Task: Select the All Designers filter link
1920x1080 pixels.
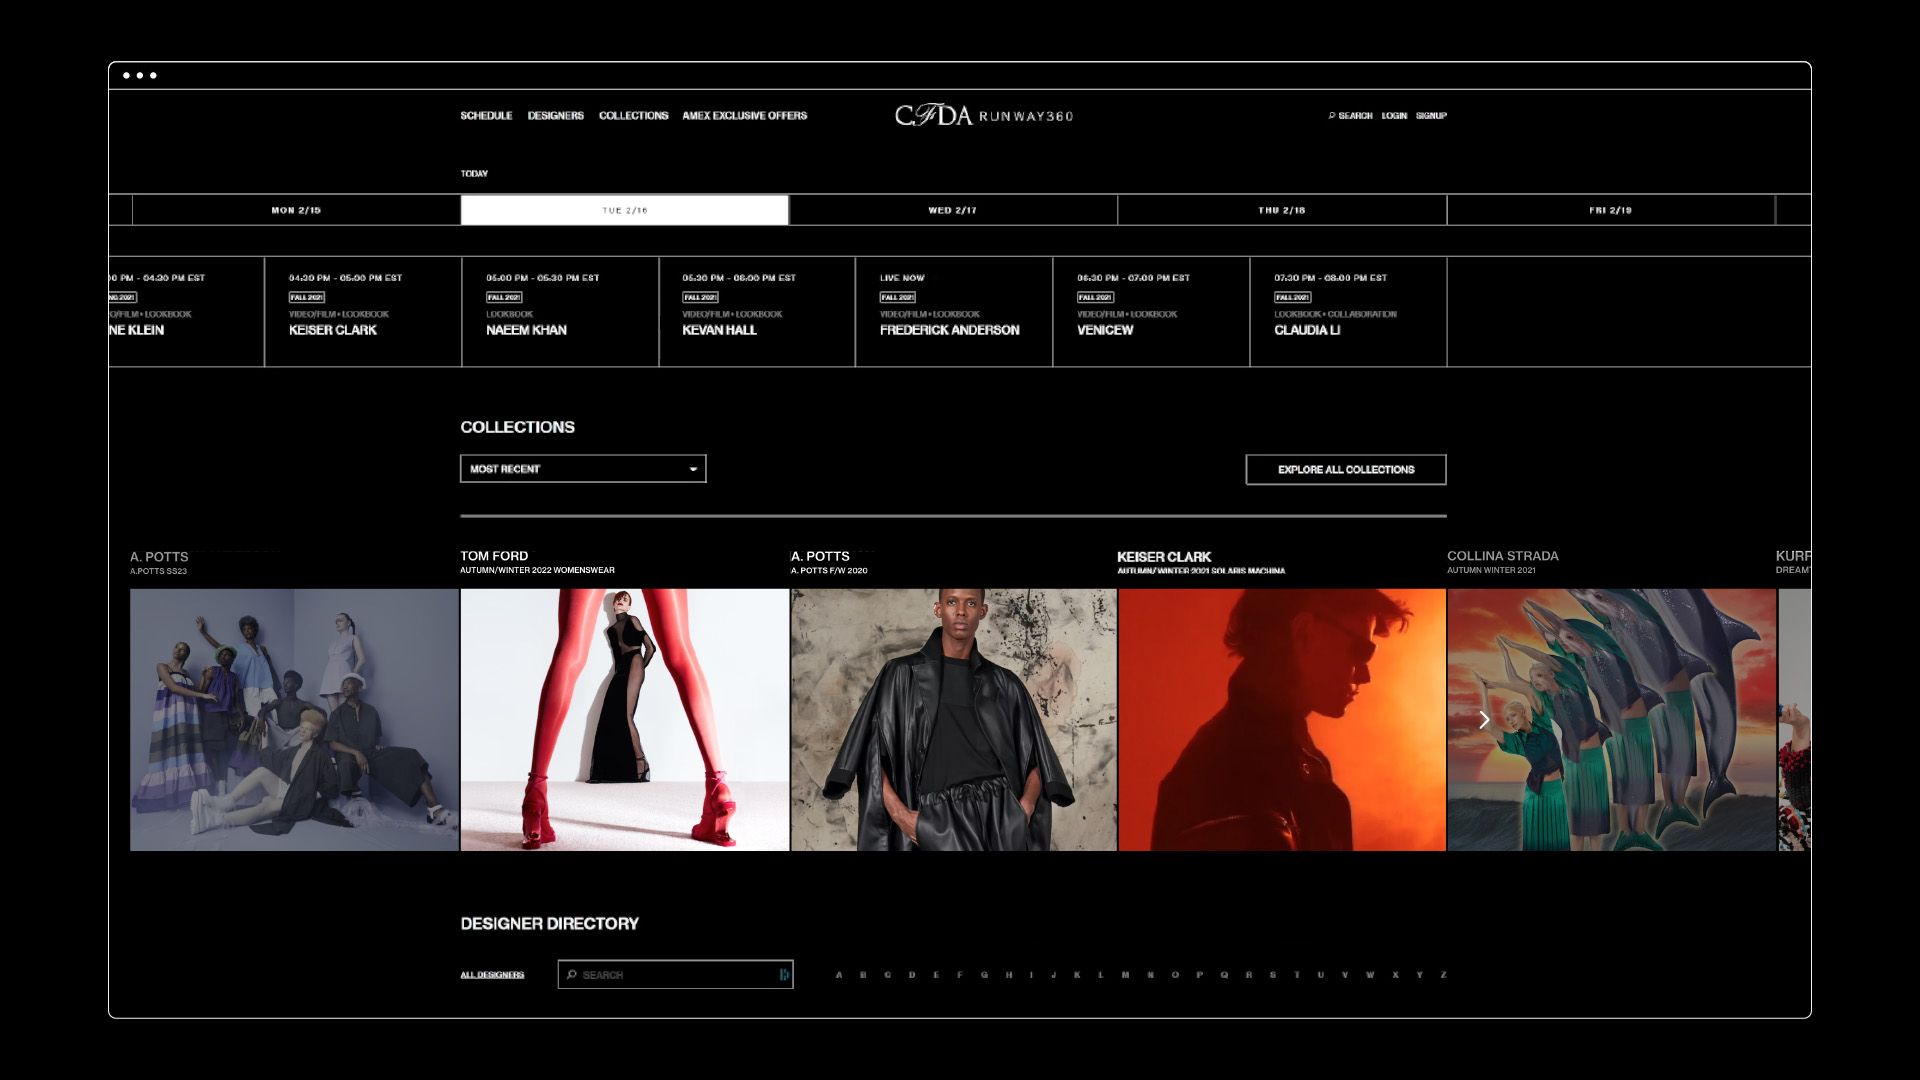Action: [492, 975]
